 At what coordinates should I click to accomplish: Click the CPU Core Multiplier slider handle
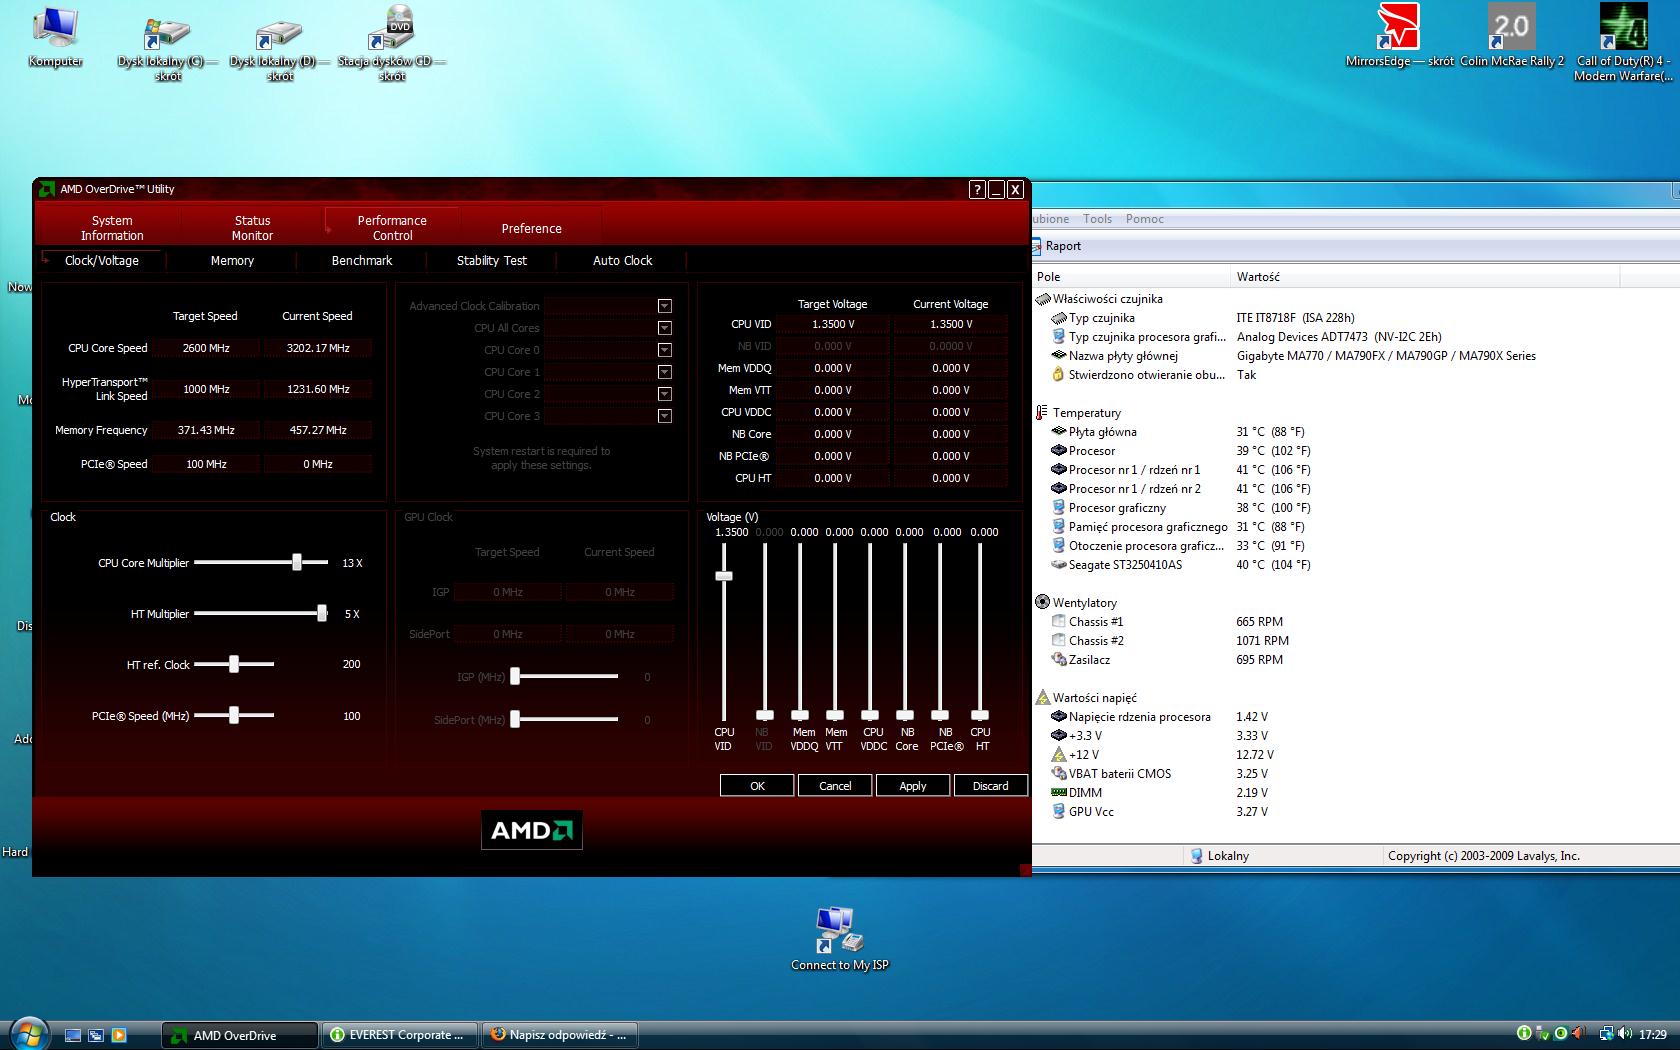(x=297, y=562)
